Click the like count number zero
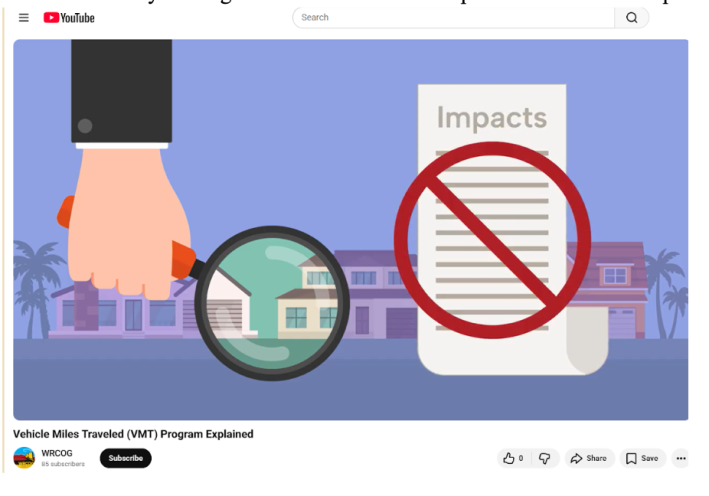Viewport: 709px width, 496px height. tap(521, 458)
